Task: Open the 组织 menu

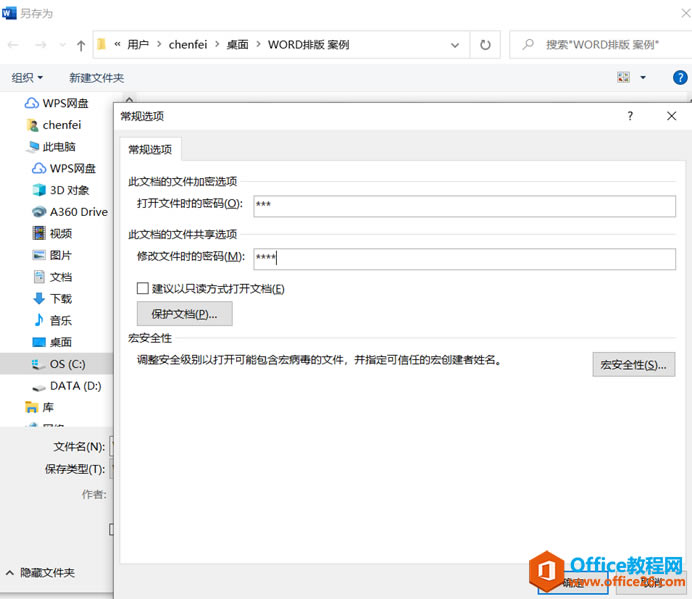Action: coord(27,78)
